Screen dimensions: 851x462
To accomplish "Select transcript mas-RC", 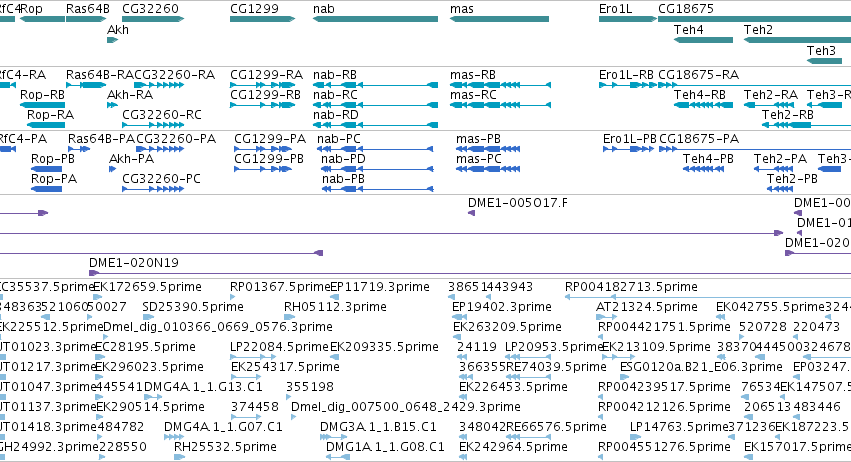I will [x=500, y=105].
